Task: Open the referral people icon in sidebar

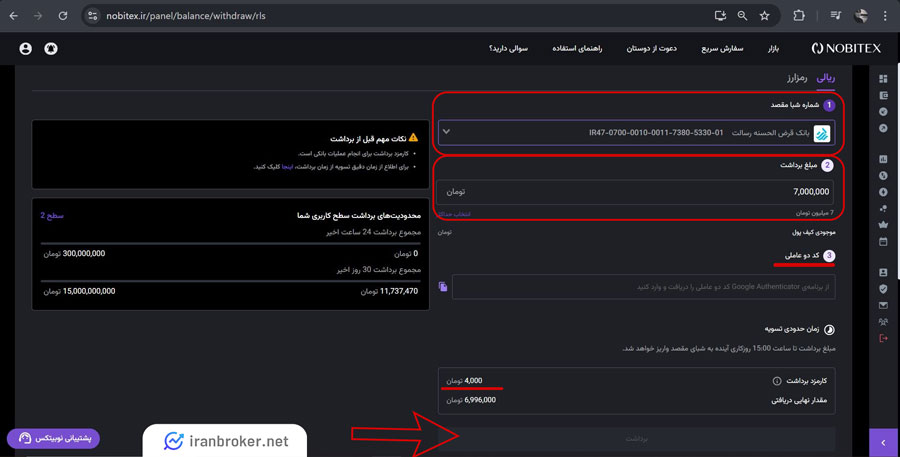Action: tap(883, 322)
